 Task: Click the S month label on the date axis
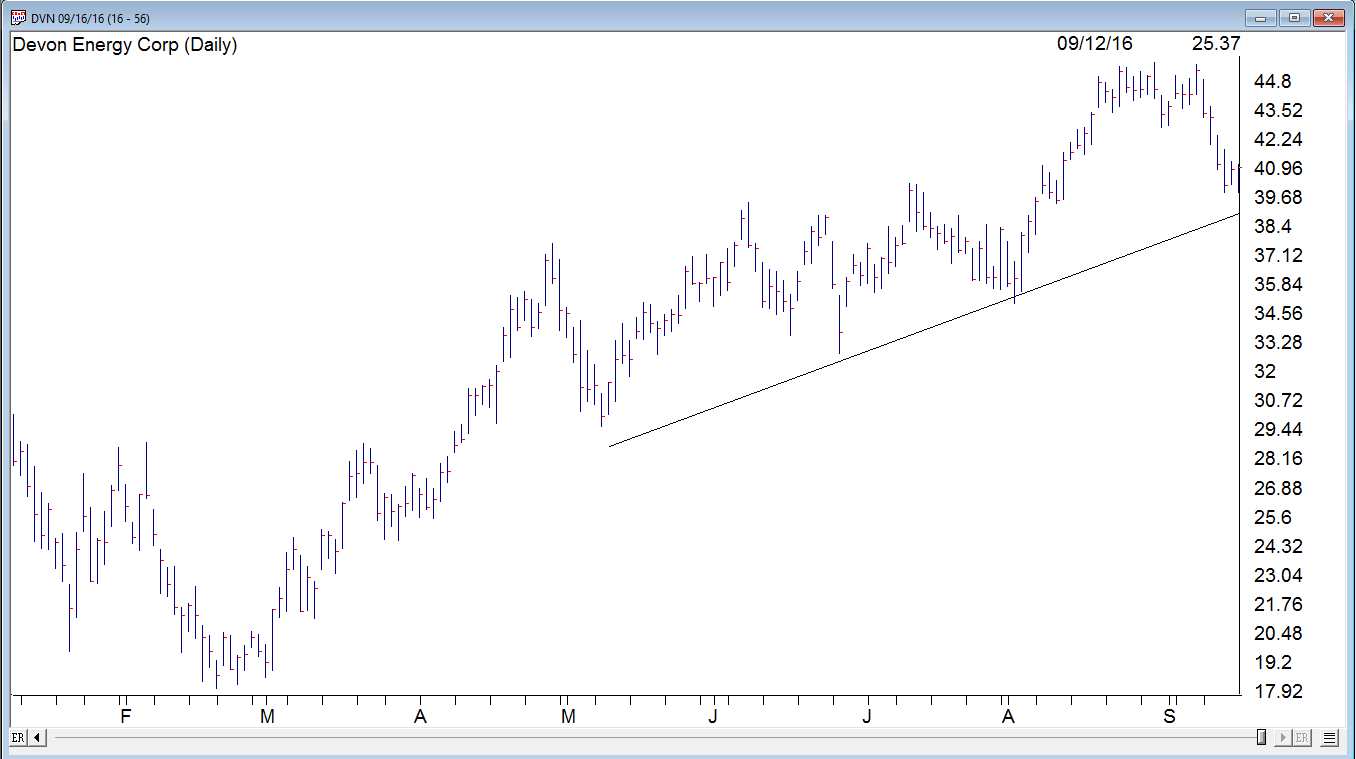1169,716
